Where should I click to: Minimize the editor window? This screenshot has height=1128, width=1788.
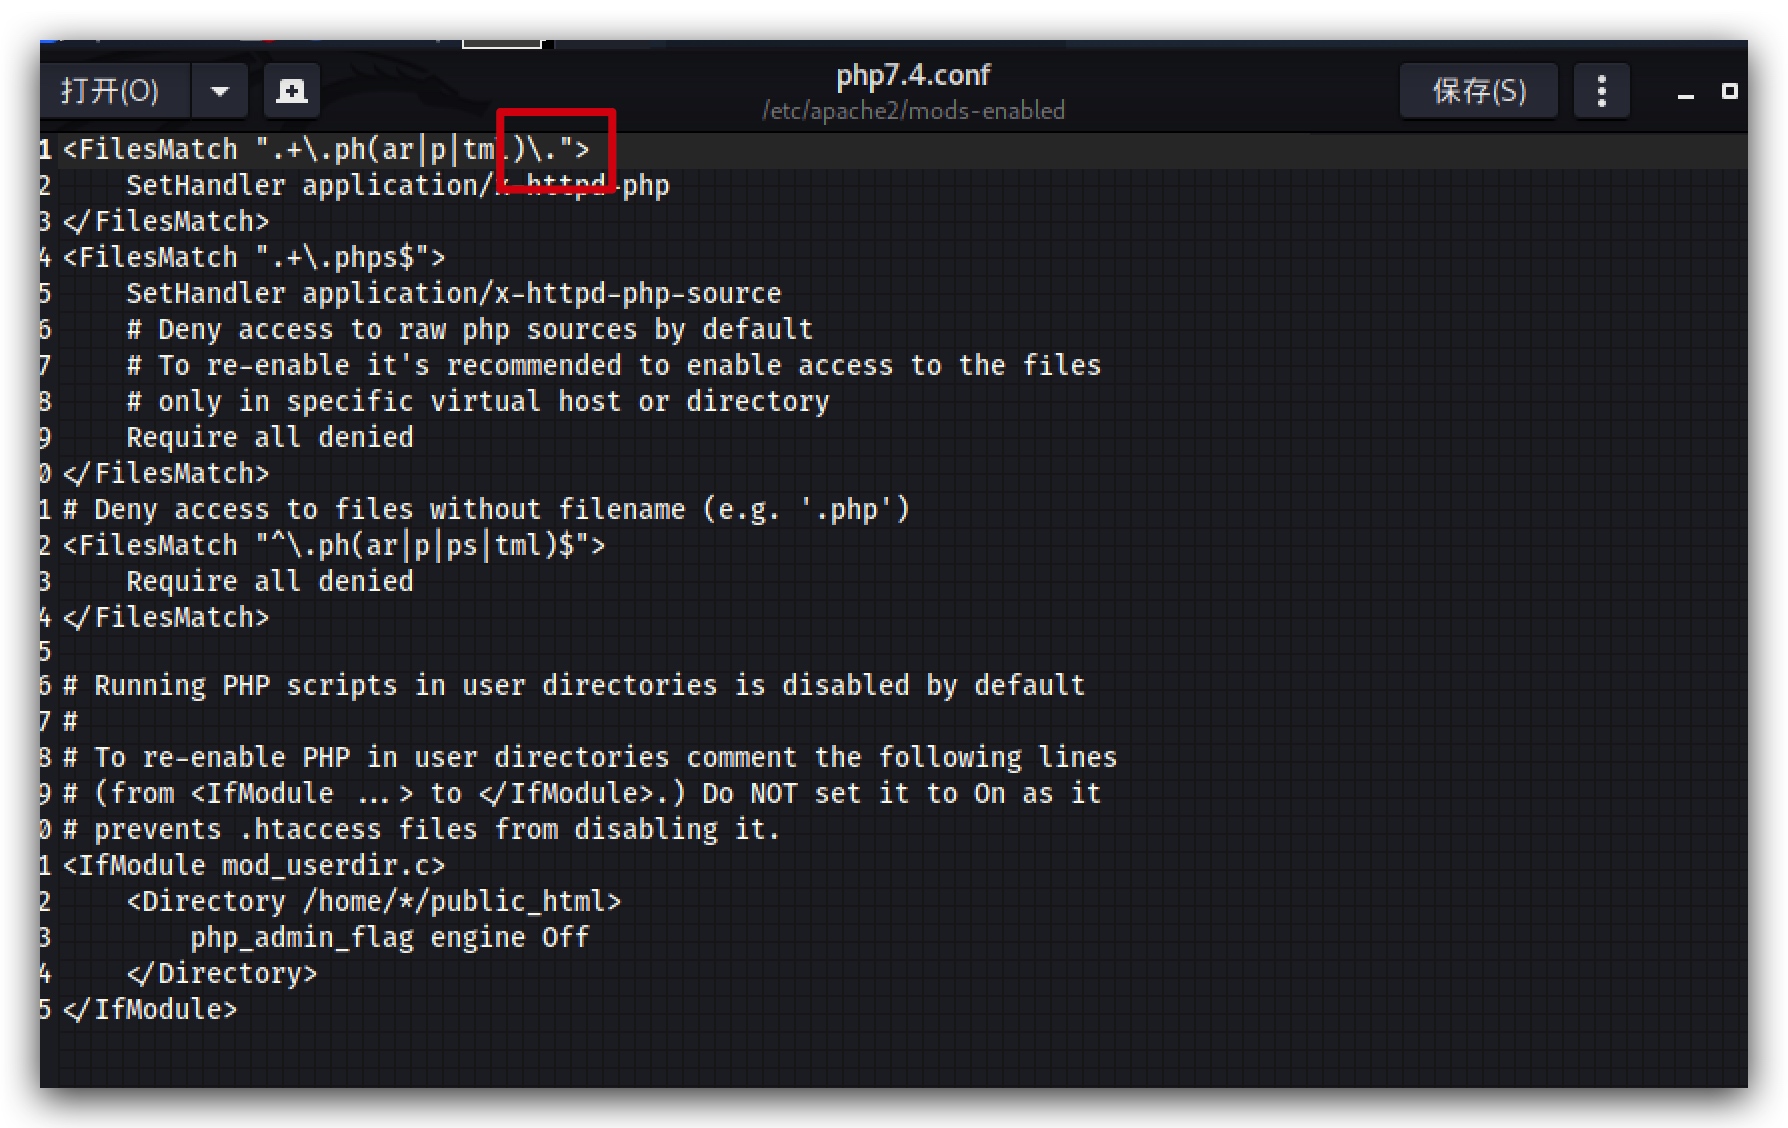pos(1686,93)
